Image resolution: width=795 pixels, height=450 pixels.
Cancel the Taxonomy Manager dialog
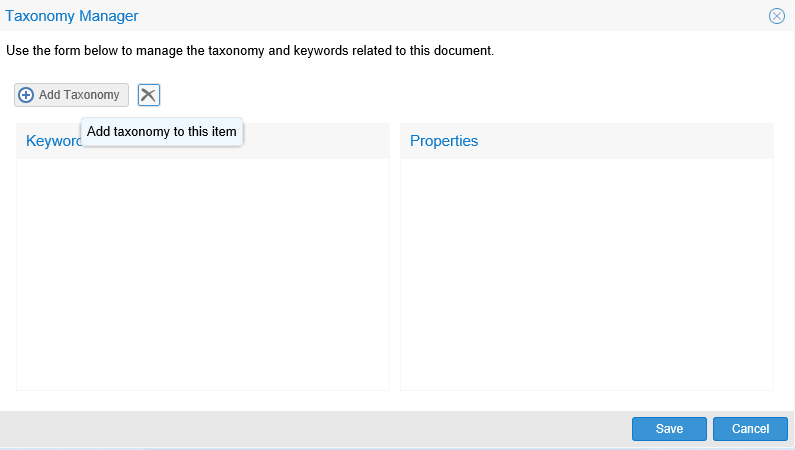pyautogui.click(x=750, y=429)
